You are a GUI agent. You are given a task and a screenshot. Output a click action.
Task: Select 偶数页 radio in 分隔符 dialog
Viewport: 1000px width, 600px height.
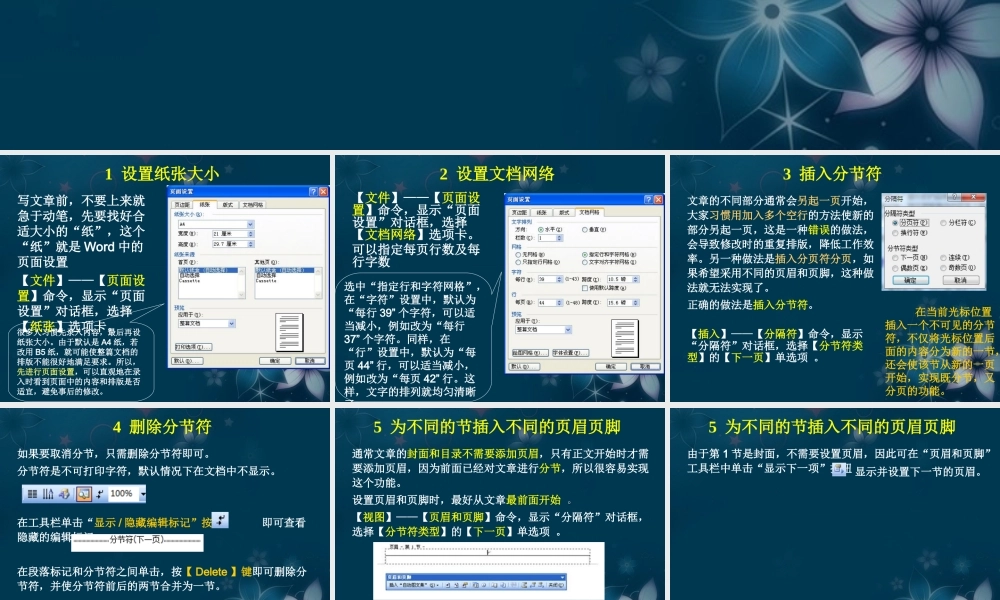895,268
